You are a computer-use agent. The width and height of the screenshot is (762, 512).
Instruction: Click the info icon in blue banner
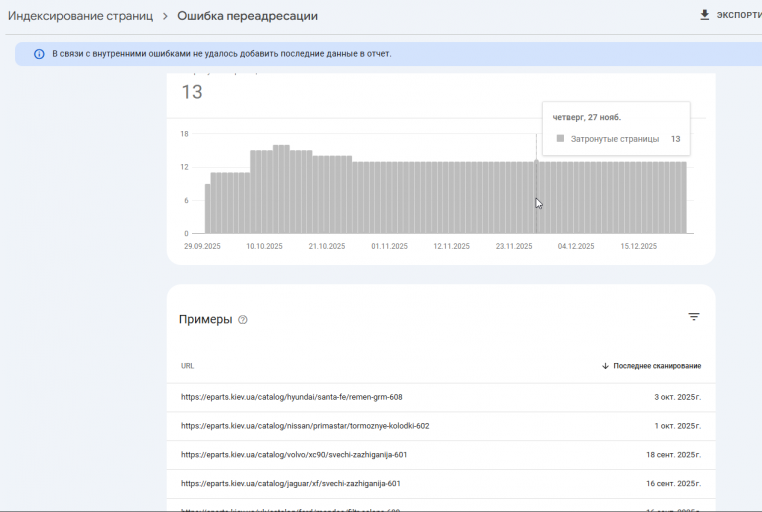[x=39, y=54]
